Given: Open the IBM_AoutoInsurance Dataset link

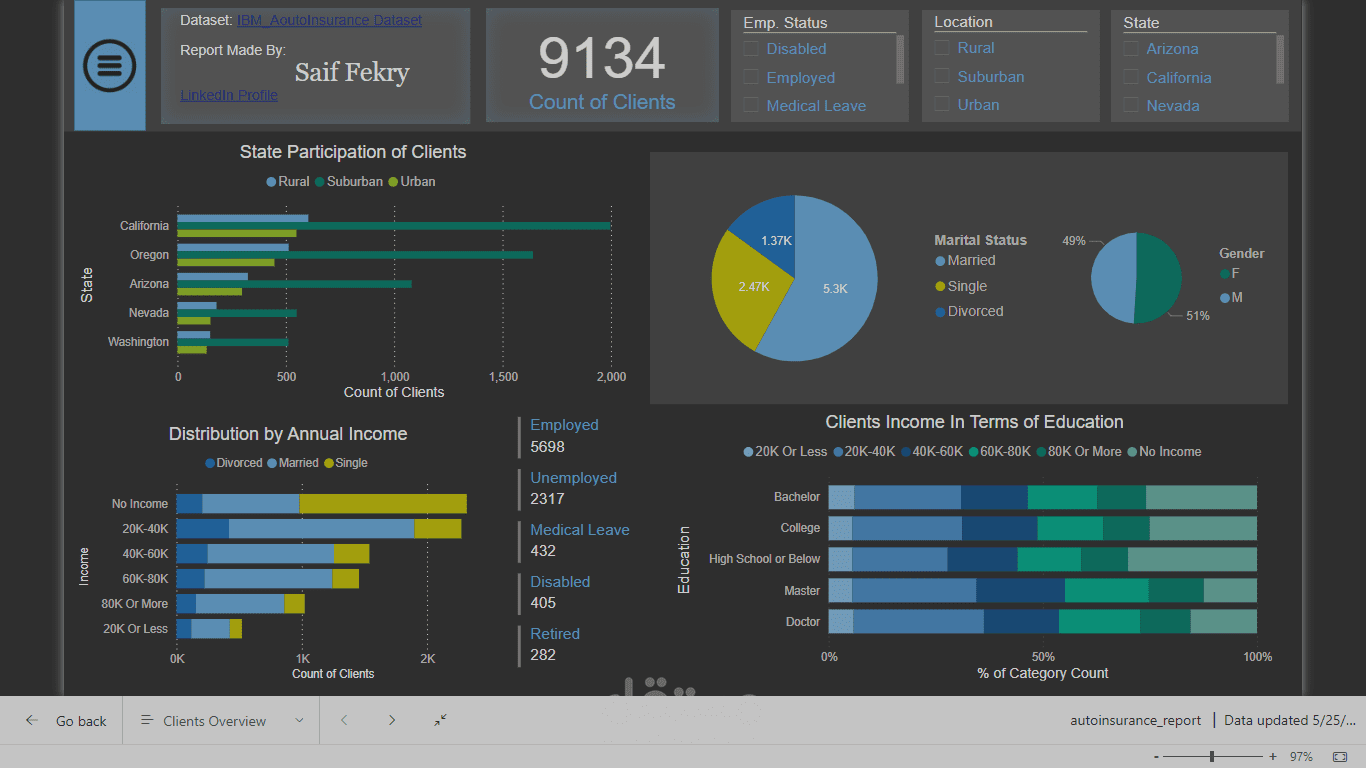Looking at the screenshot, I should click(329, 20).
